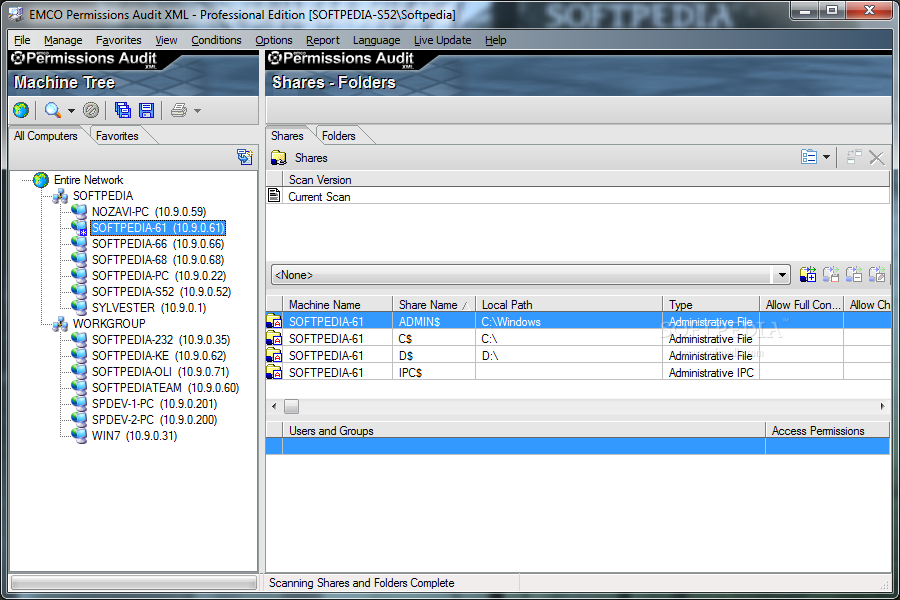Select SOFTPEDIA-61 (10.9.0.61) in tree
The width and height of the screenshot is (900, 600).
[158, 228]
